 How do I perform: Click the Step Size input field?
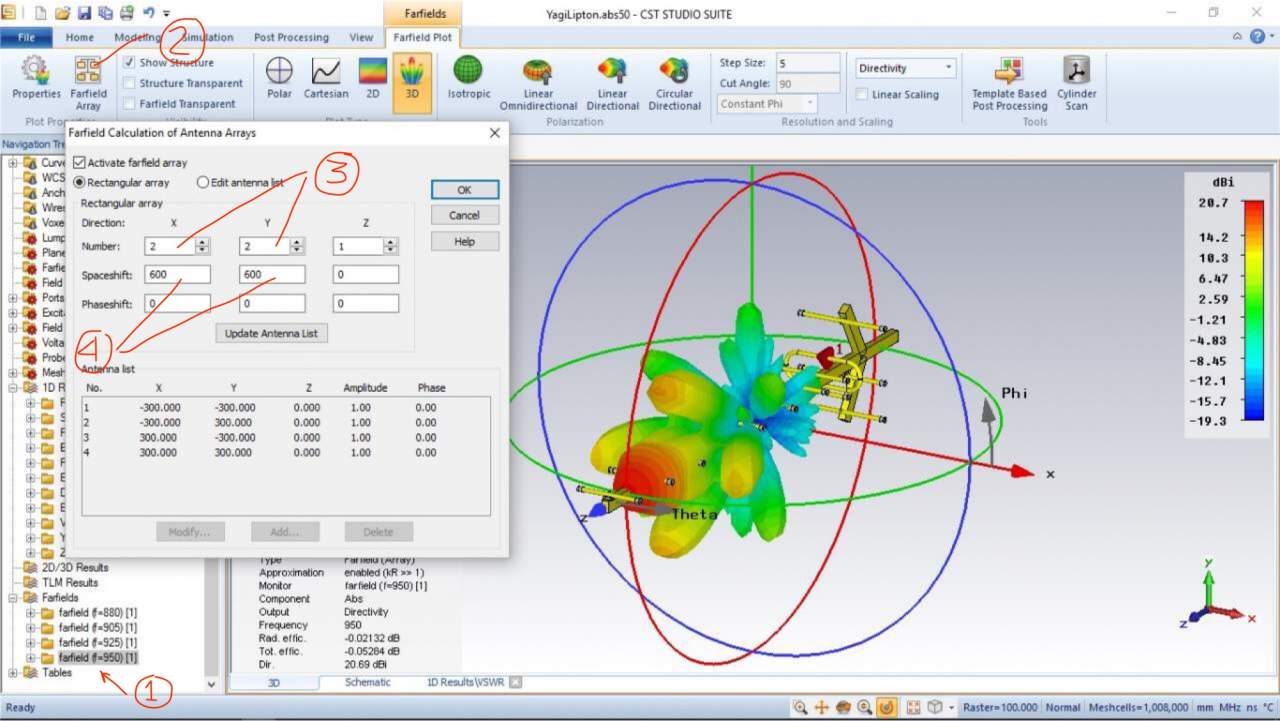coord(808,63)
